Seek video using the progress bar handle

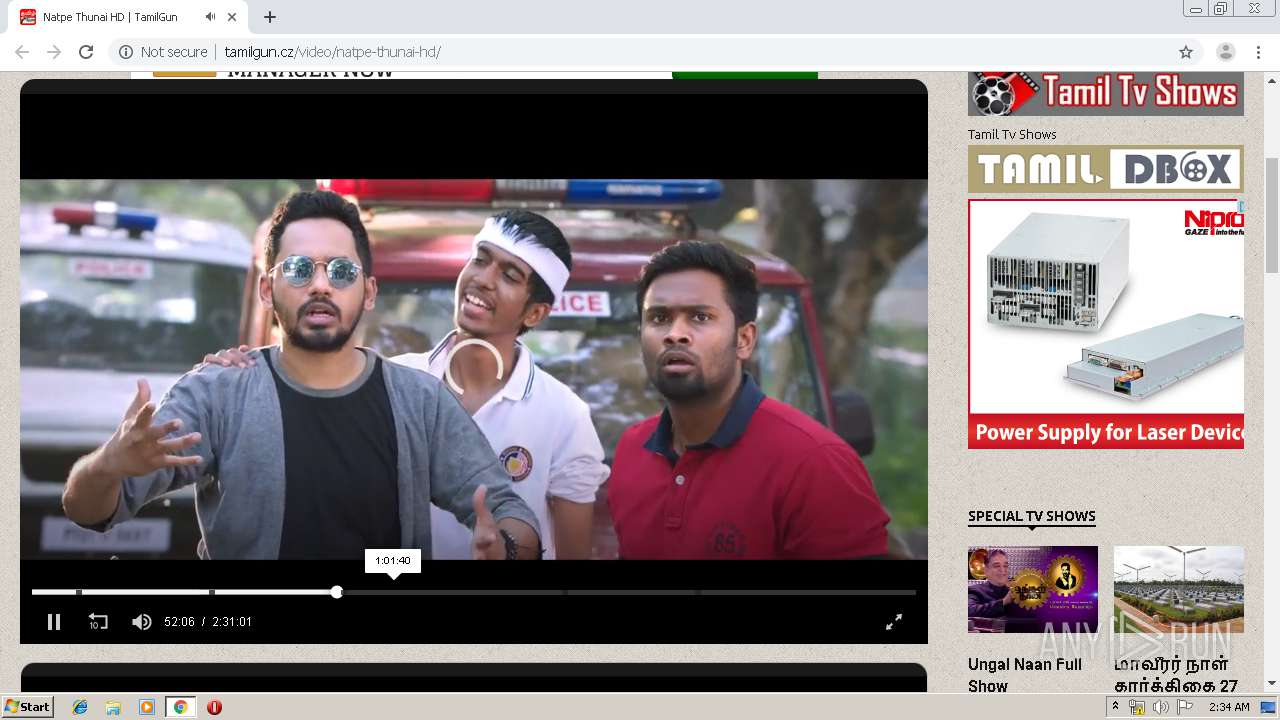click(x=337, y=592)
